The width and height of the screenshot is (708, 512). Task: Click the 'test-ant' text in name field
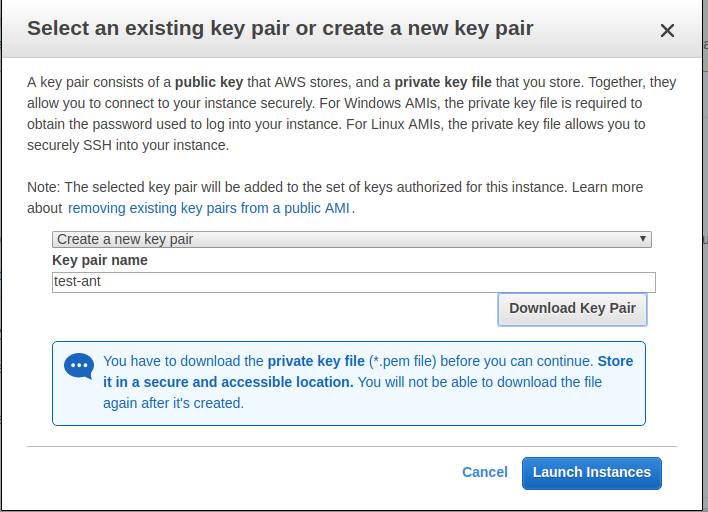click(77, 281)
